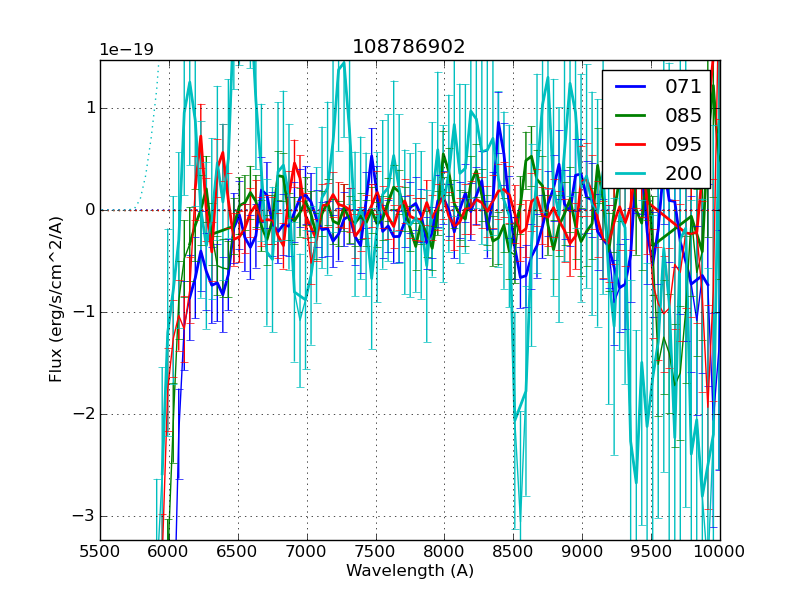
Task: Click the 0 y-axis tick label
Action: click(x=88, y=210)
